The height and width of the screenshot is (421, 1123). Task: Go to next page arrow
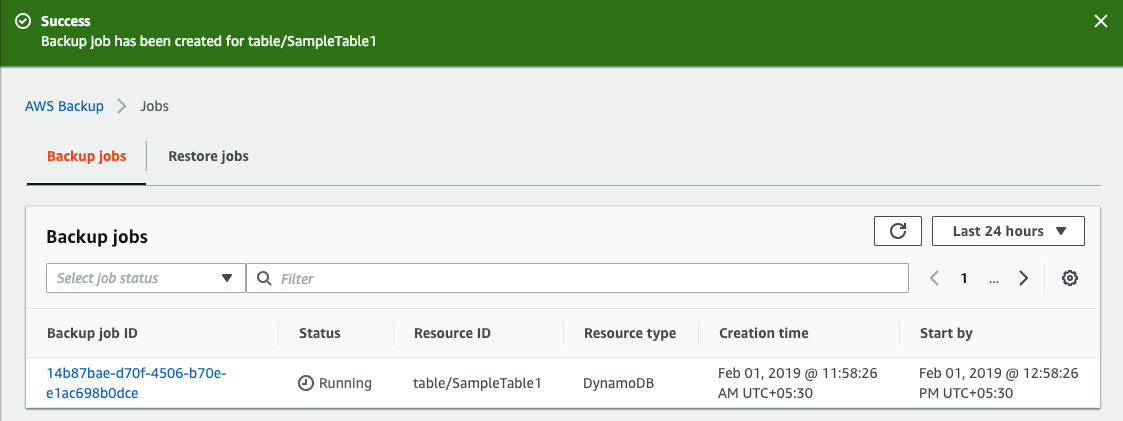pyautogui.click(x=1023, y=278)
